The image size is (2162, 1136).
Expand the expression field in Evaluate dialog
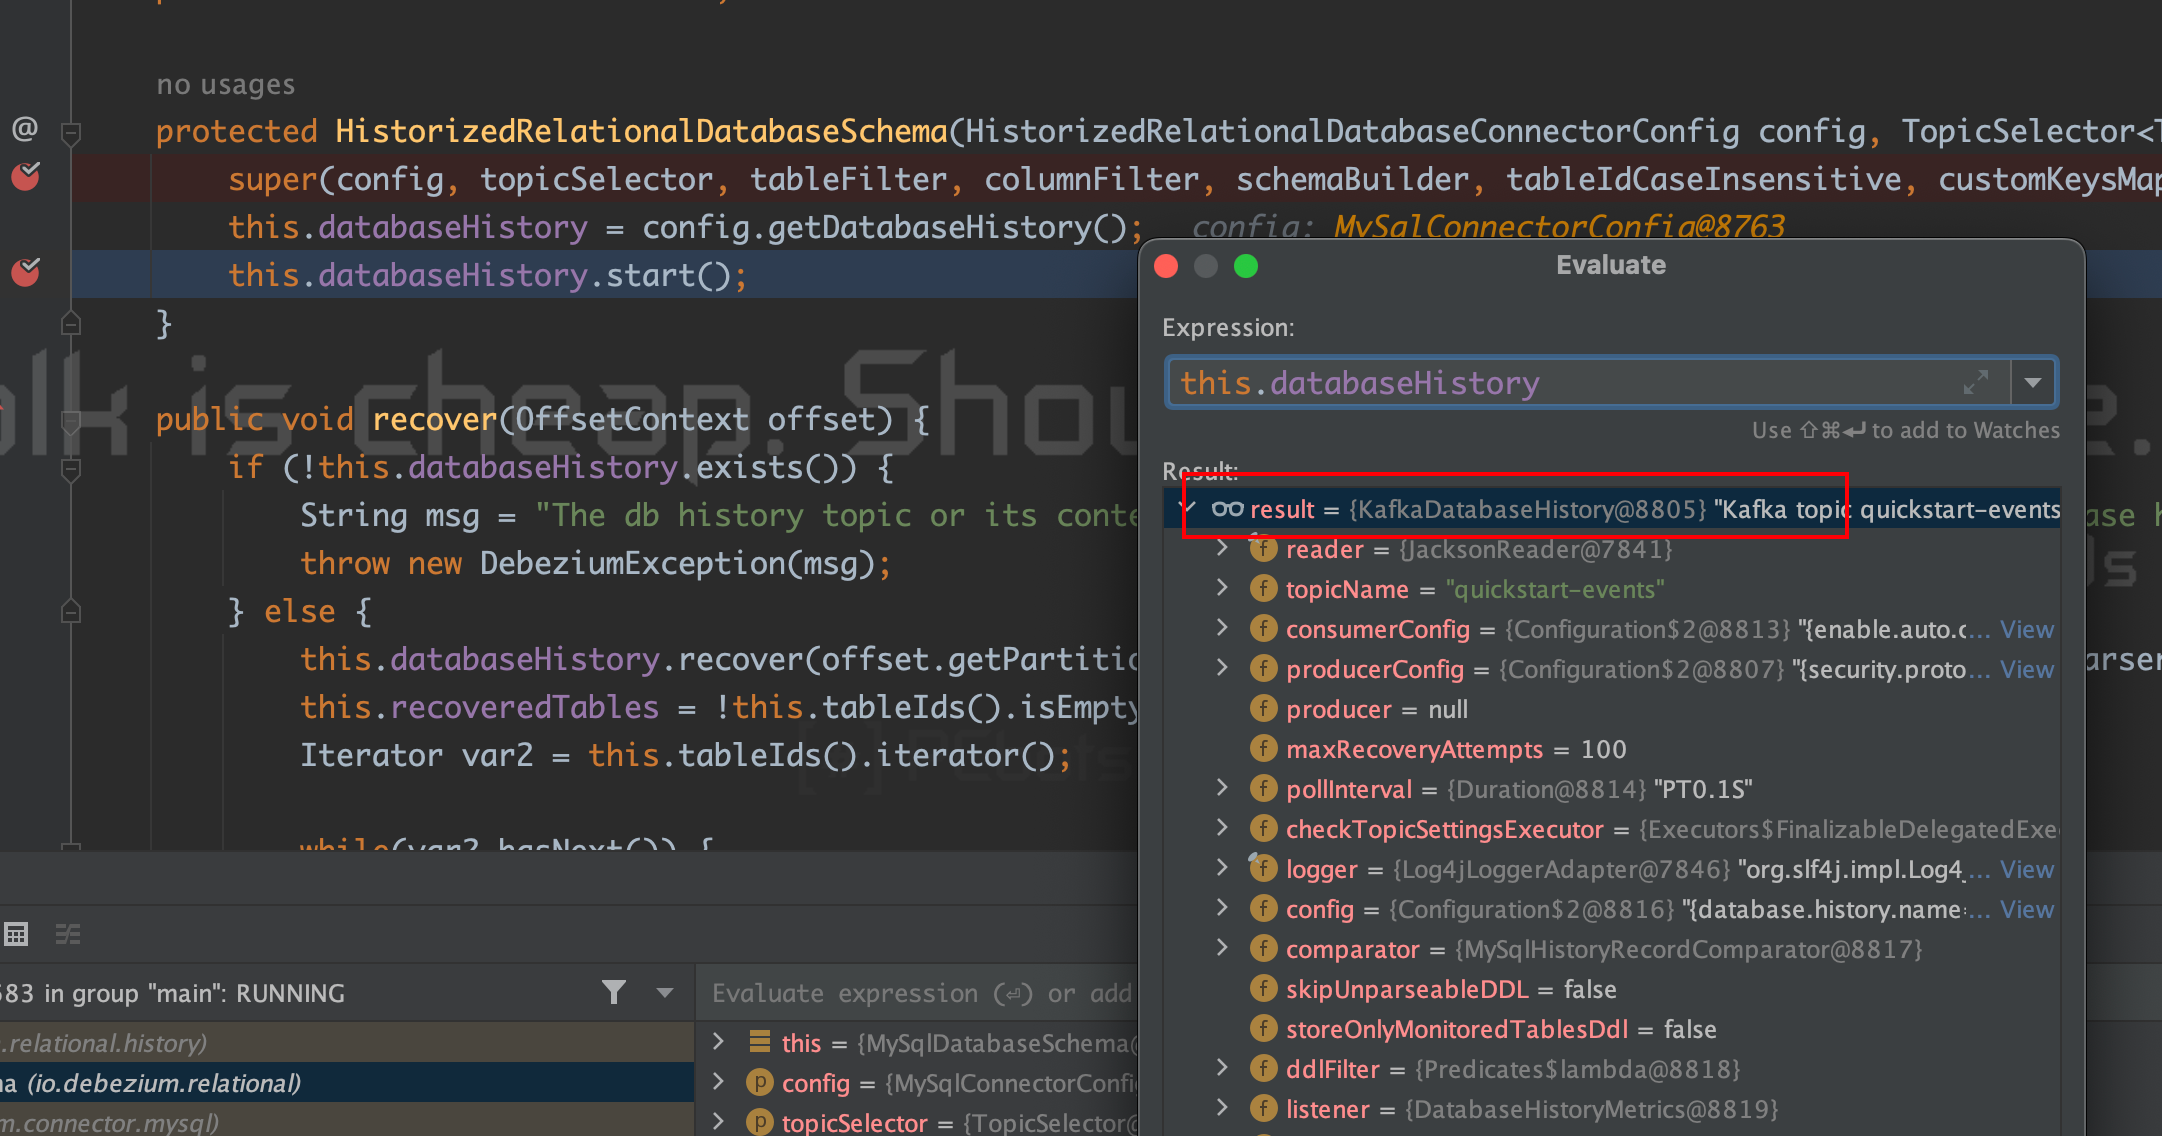[x=1976, y=382]
